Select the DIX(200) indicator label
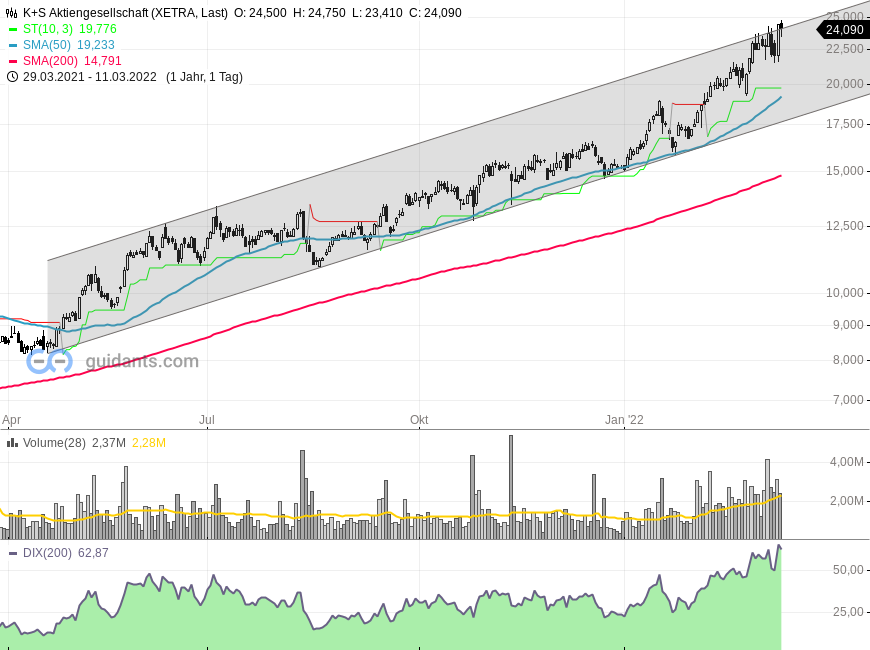 pos(47,553)
